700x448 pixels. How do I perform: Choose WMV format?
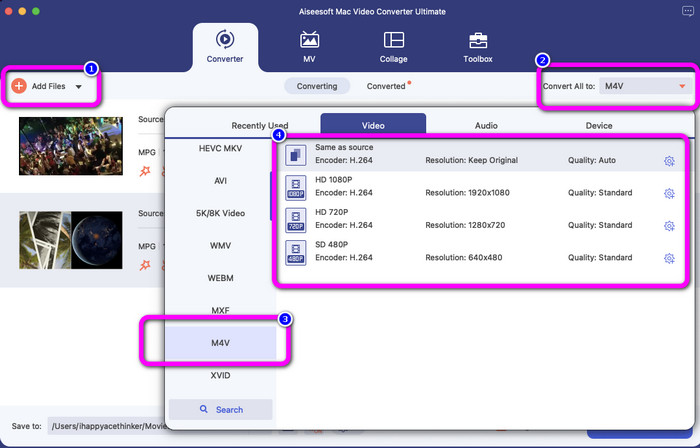tap(221, 245)
